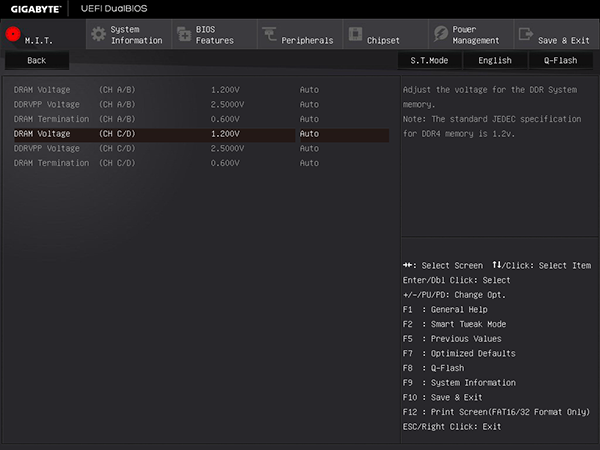Click the 0.600V value for CH A/B
Screen dimensions: 600x450
[x=225, y=119]
